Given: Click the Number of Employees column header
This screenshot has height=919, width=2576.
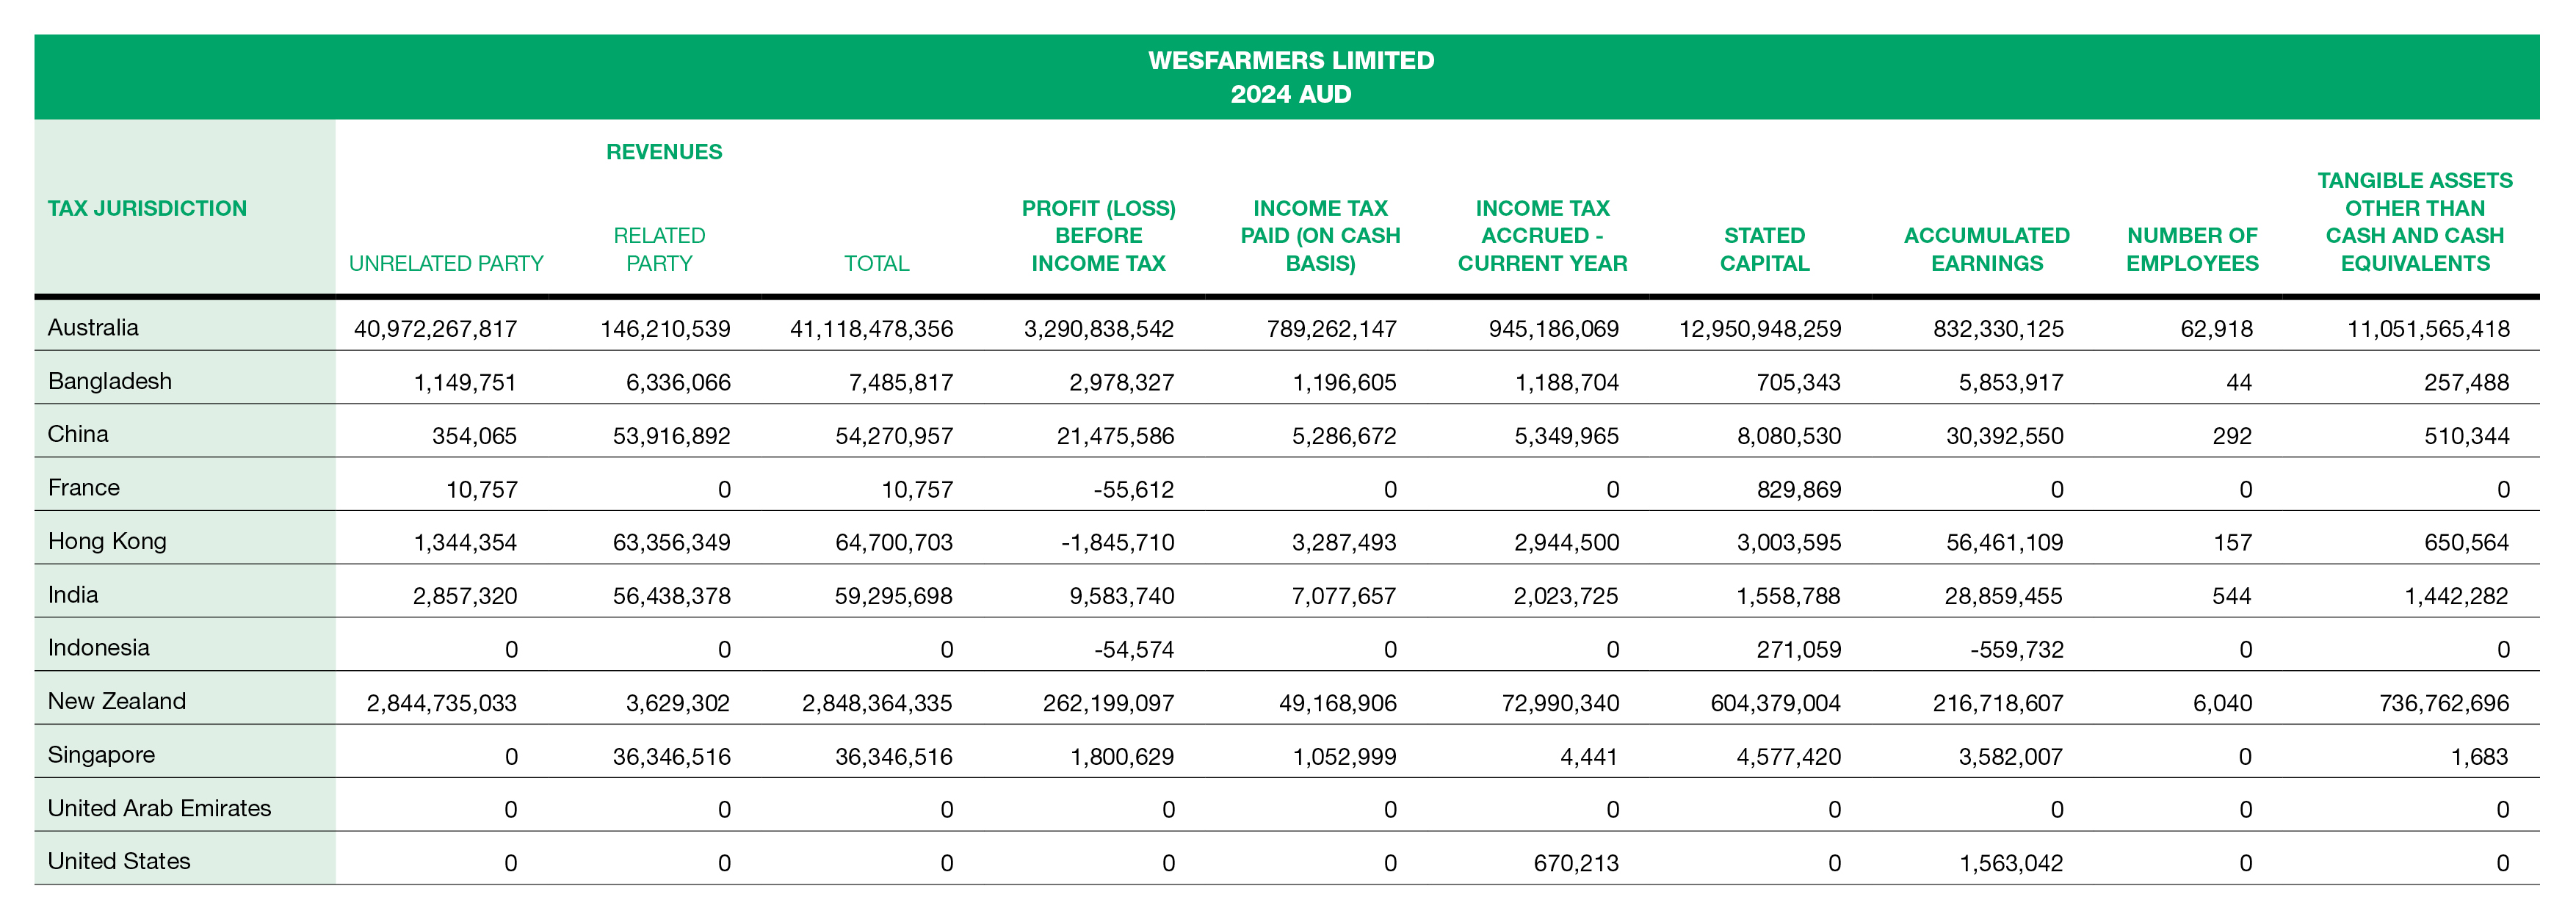Looking at the screenshot, I should (x=2192, y=249).
